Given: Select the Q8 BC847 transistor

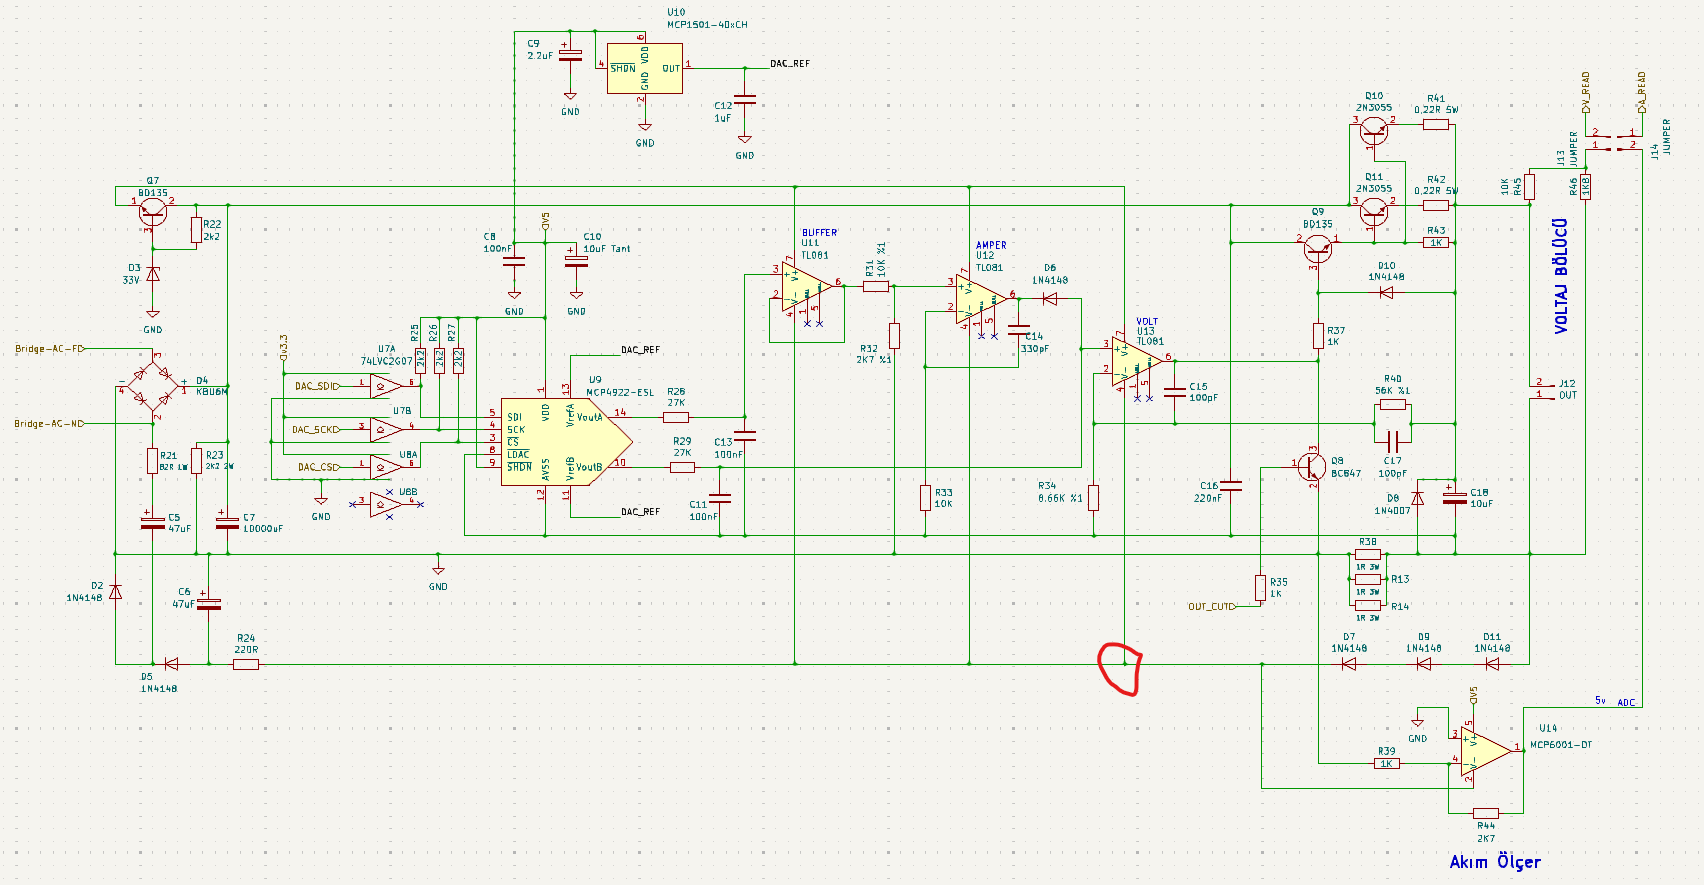Looking at the screenshot, I should pyautogui.click(x=1312, y=467).
